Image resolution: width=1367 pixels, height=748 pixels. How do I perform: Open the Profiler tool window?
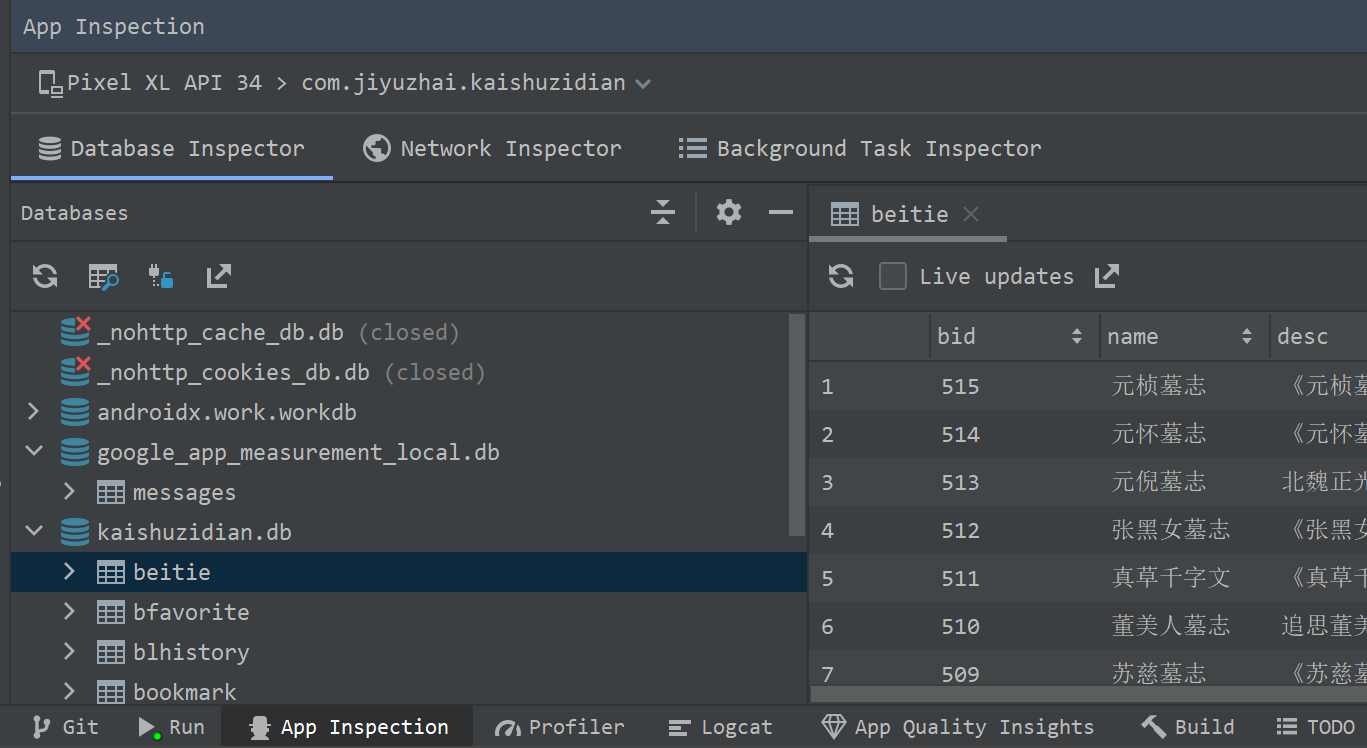560,727
